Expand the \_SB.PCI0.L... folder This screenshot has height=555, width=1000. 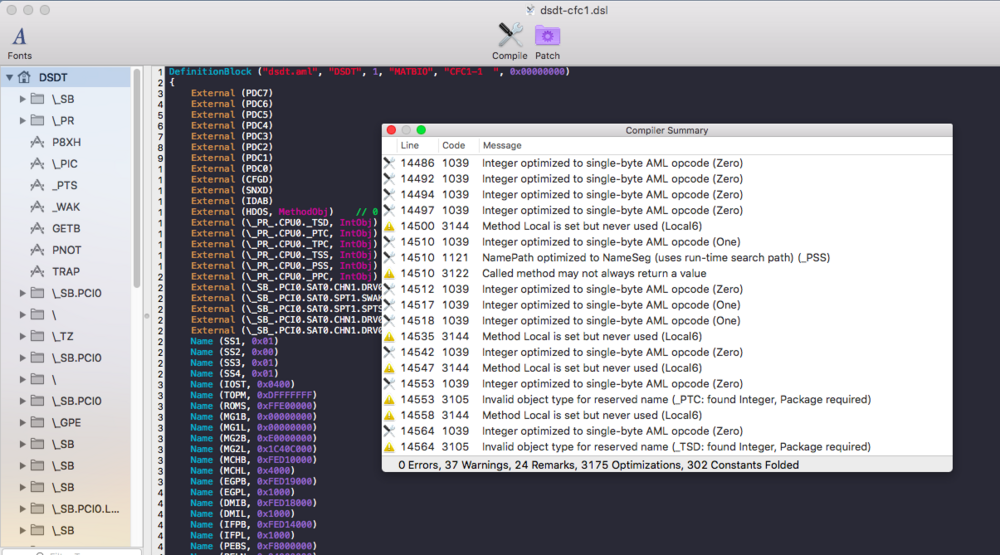click(x=24, y=508)
